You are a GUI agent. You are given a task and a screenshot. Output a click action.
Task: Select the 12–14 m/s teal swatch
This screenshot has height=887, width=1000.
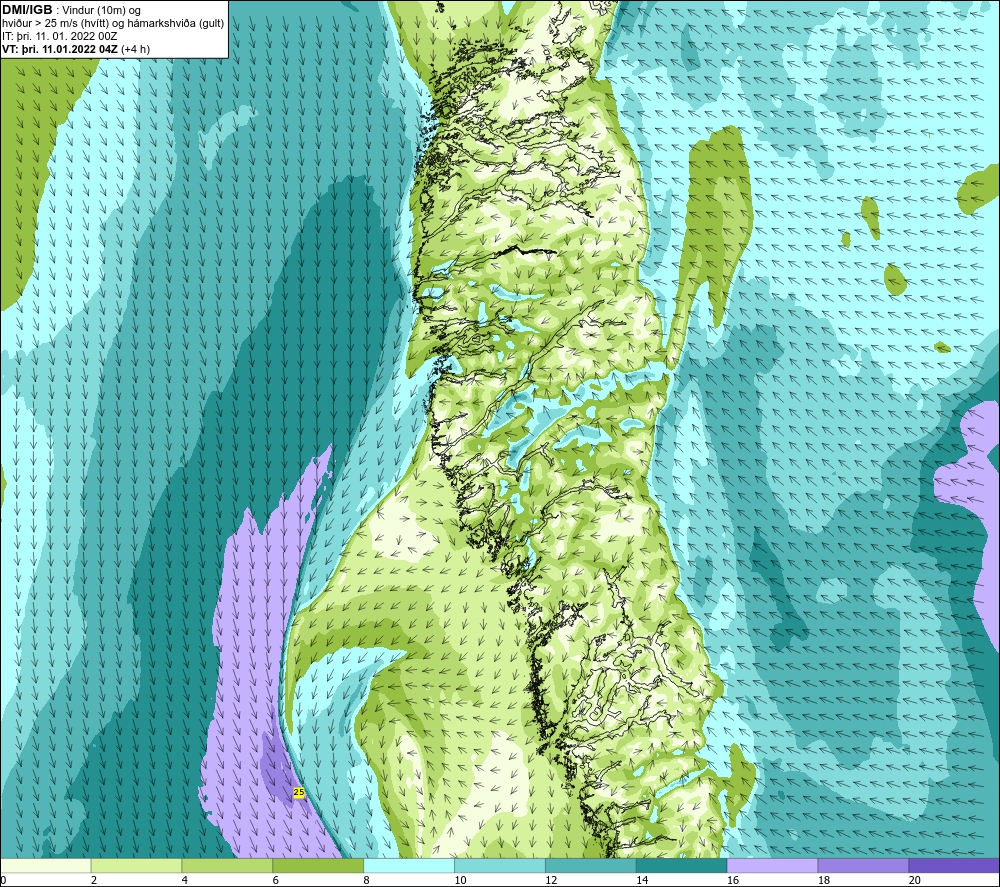point(591,866)
